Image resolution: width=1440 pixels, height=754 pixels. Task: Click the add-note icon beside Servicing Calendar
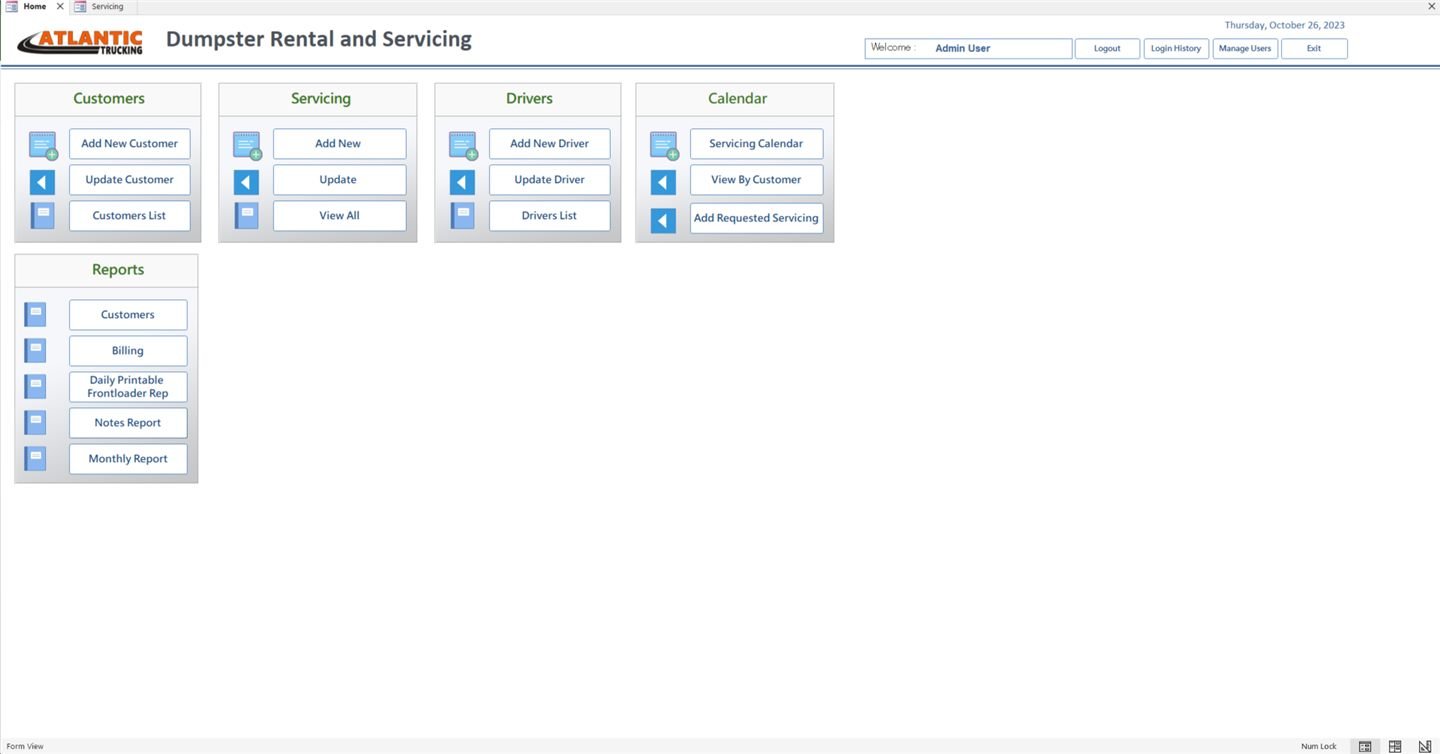pyautogui.click(x=664, y=146)
